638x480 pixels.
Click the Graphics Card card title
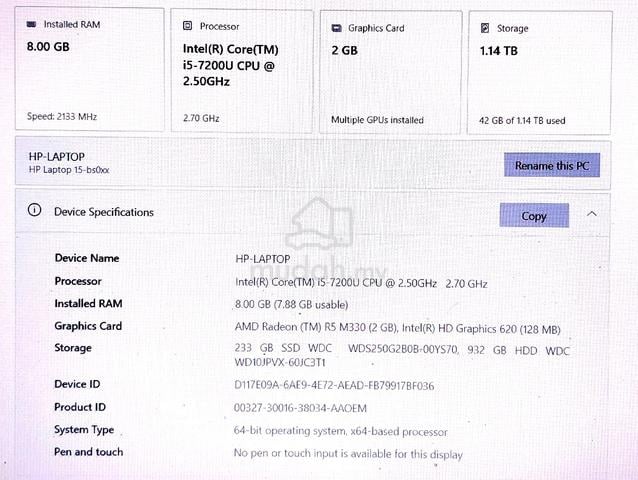376,28
